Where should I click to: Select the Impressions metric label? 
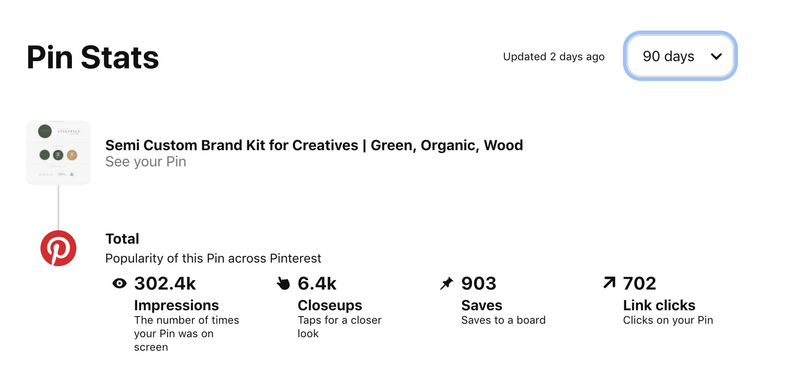177,305
